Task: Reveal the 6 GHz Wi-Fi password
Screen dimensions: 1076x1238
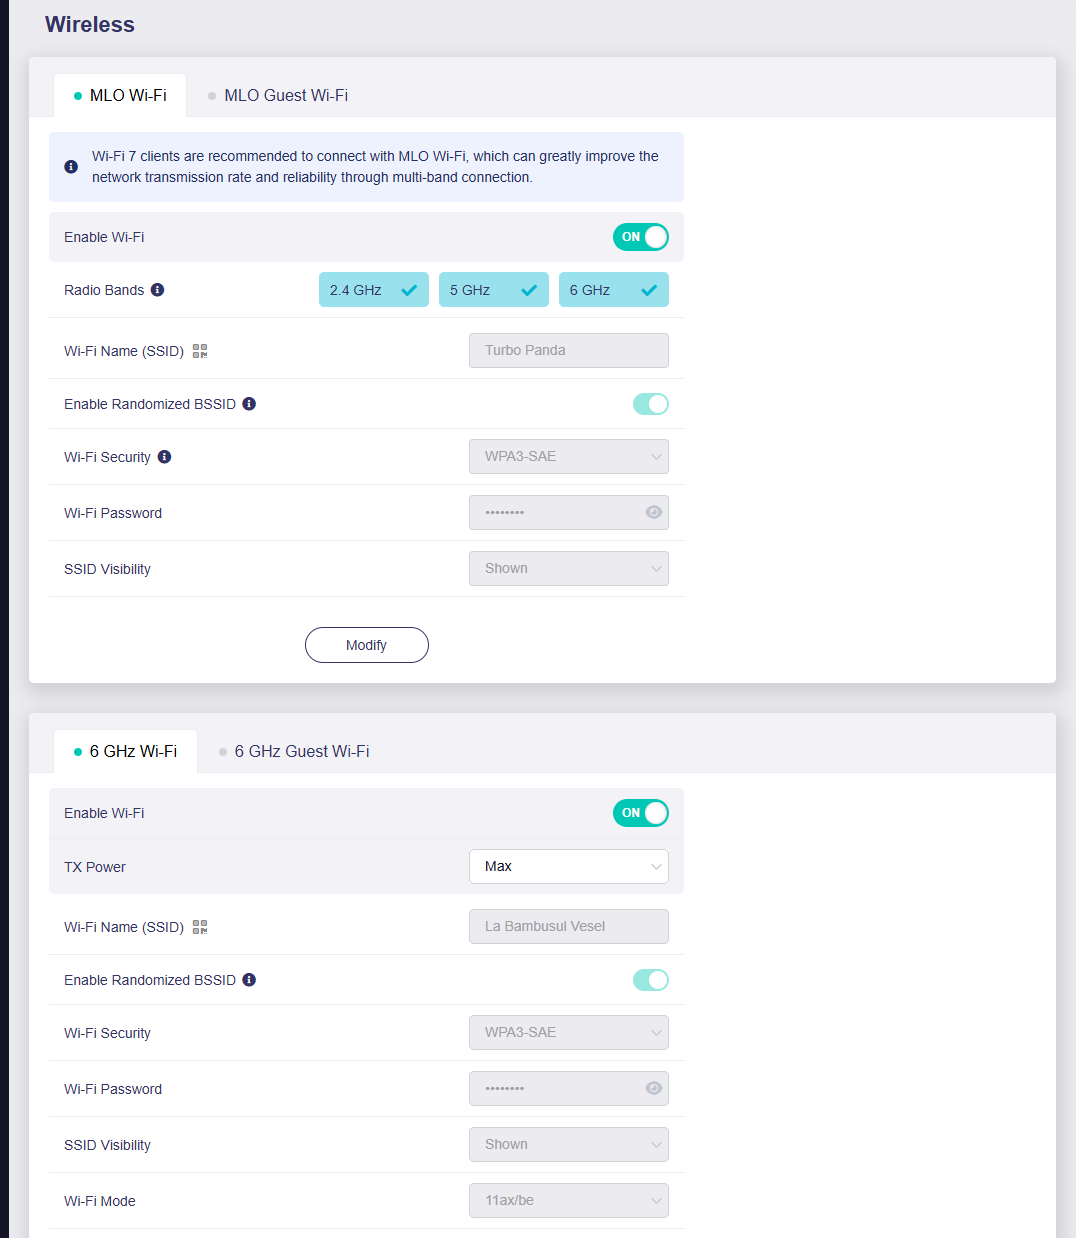Action: click(654, 1088)
